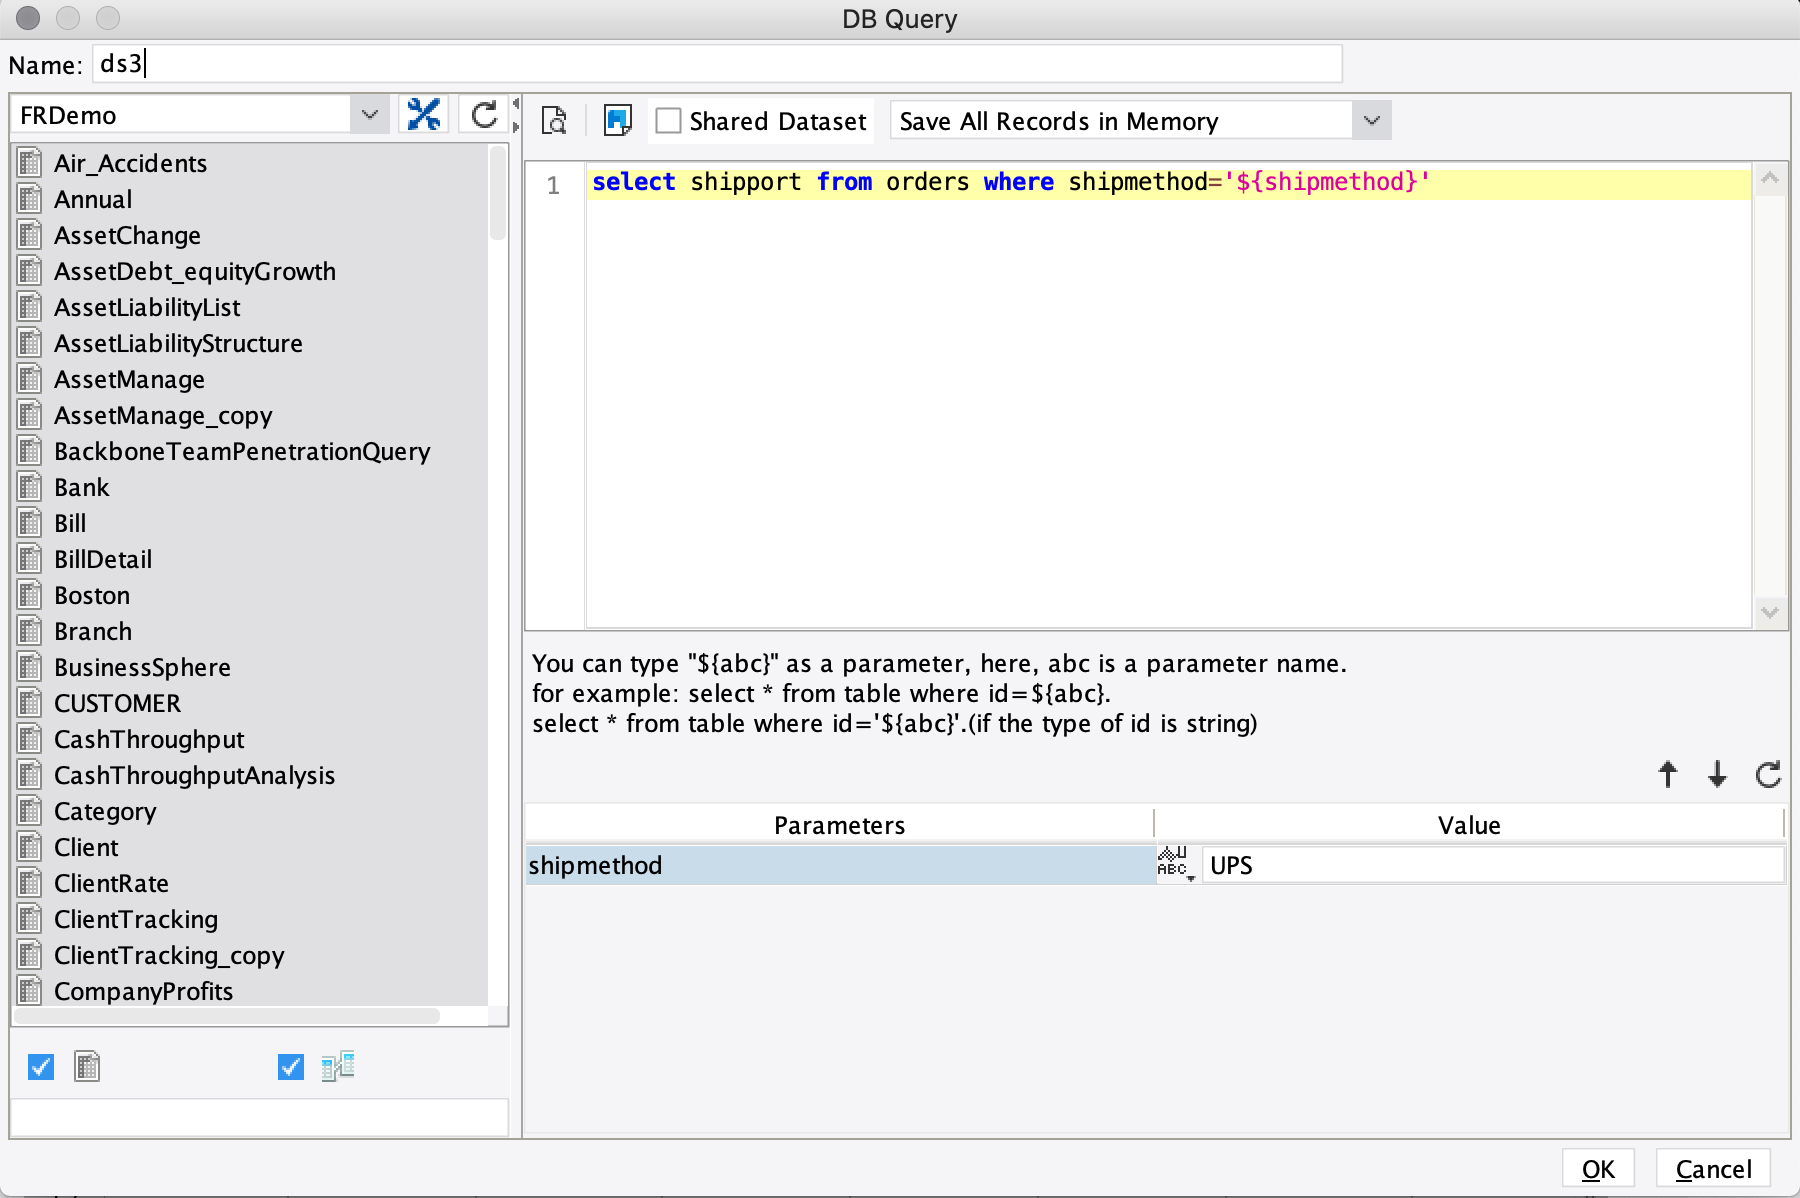Open the FRDemo connection dropdown
The width and height of the screenshot is (1800, 1198).
tap(370, 115)
